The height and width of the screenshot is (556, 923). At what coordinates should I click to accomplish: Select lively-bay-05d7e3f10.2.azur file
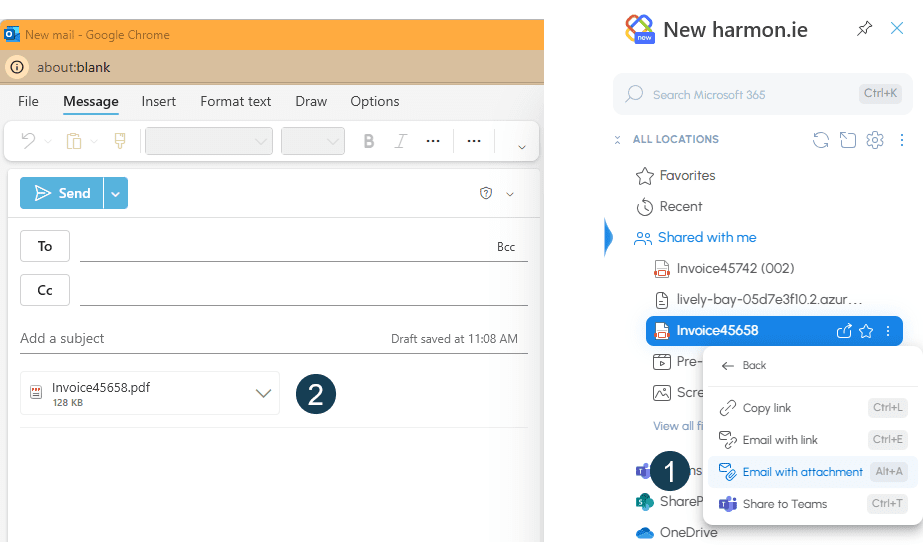[x=758, y=299]
